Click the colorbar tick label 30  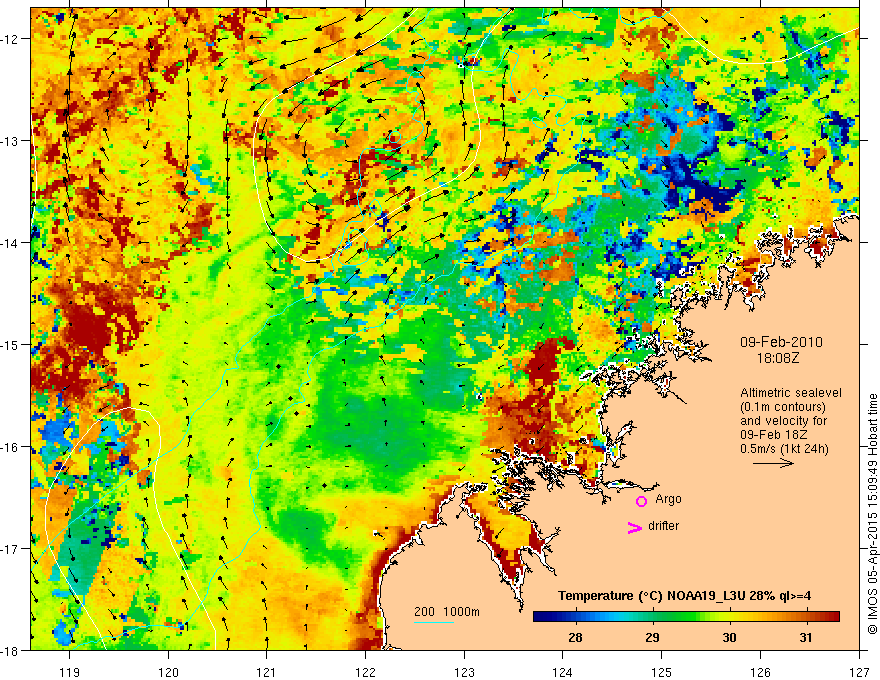729,638
